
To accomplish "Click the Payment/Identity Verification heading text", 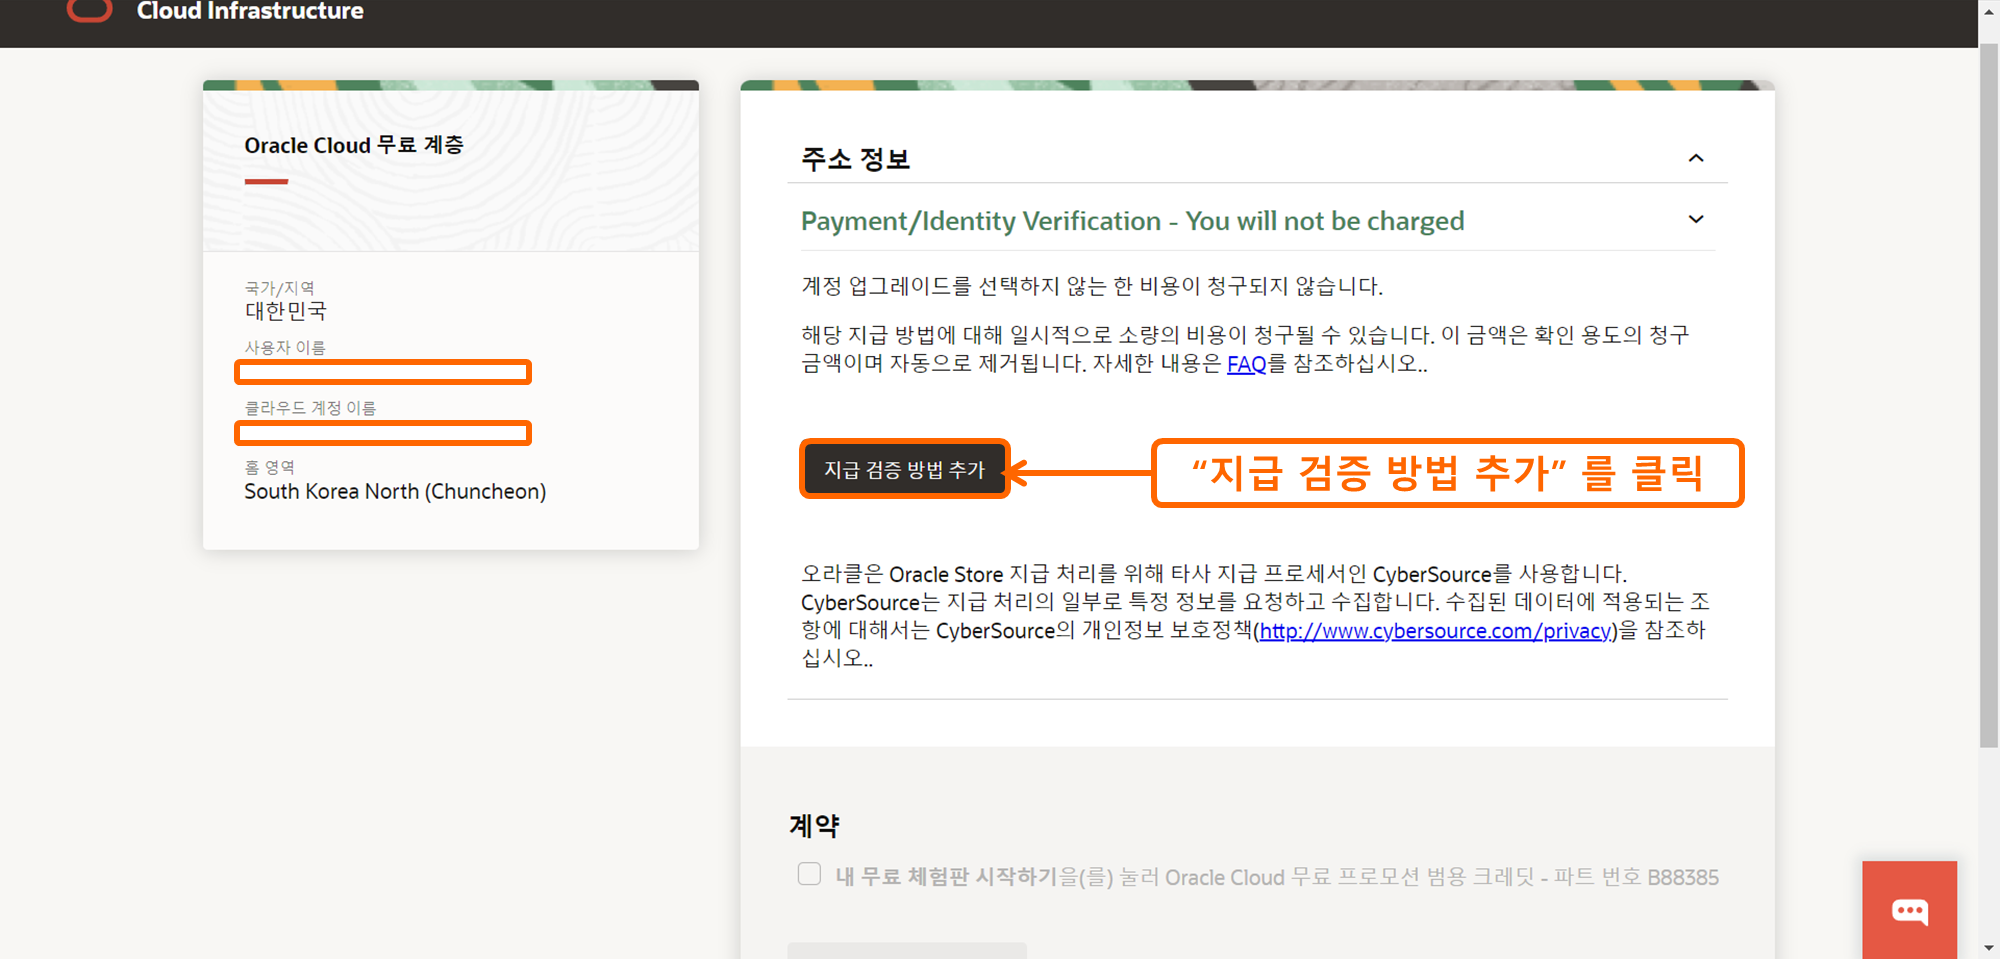I will (1132, 221).
